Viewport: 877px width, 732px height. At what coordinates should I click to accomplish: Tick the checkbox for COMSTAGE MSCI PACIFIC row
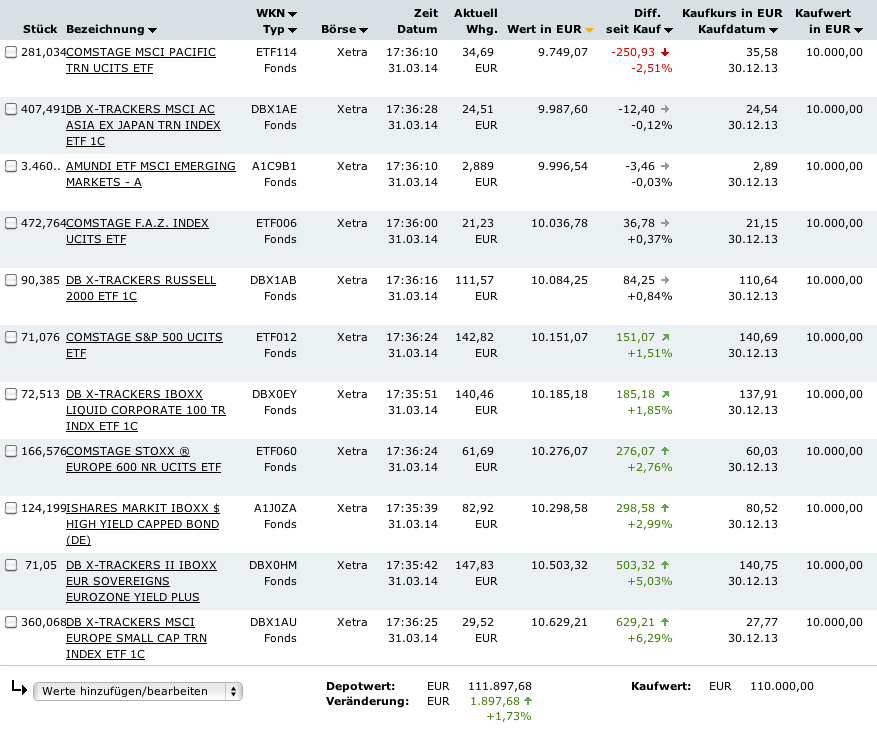(x=11, y=53)
